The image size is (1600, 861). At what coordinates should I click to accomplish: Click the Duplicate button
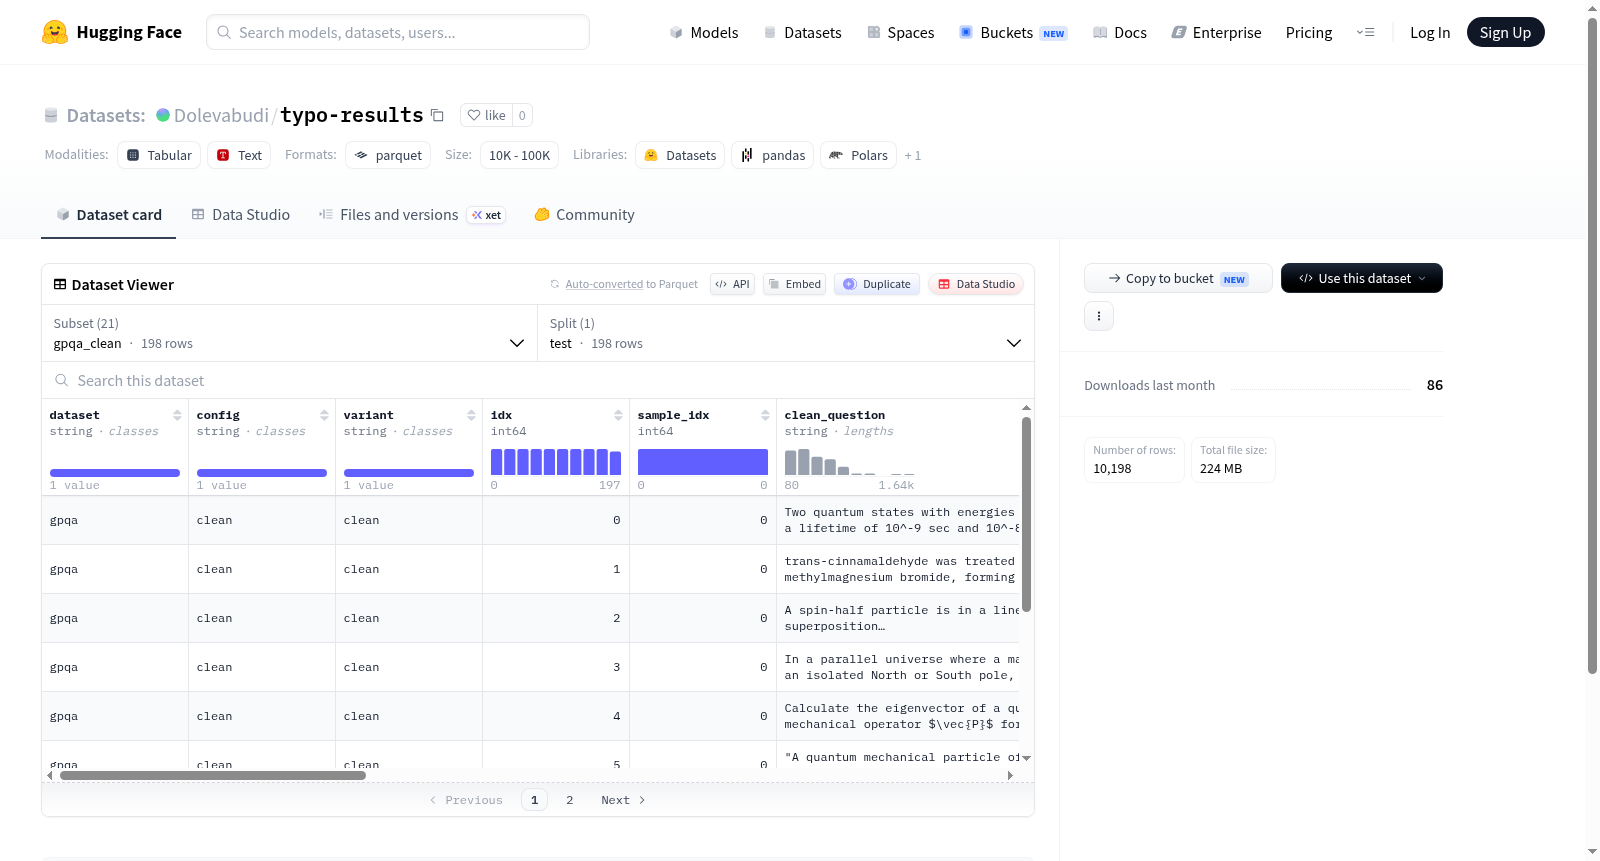(x=877, y=284)
